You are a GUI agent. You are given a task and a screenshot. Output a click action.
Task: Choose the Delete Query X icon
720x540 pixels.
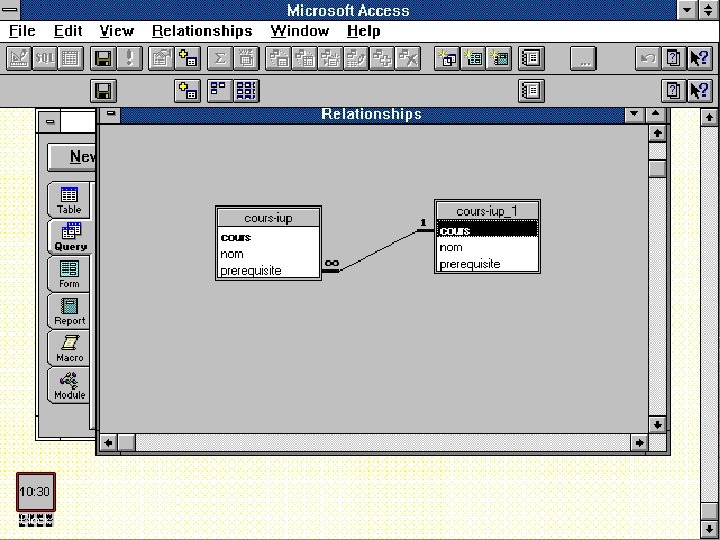coord(408,58)
